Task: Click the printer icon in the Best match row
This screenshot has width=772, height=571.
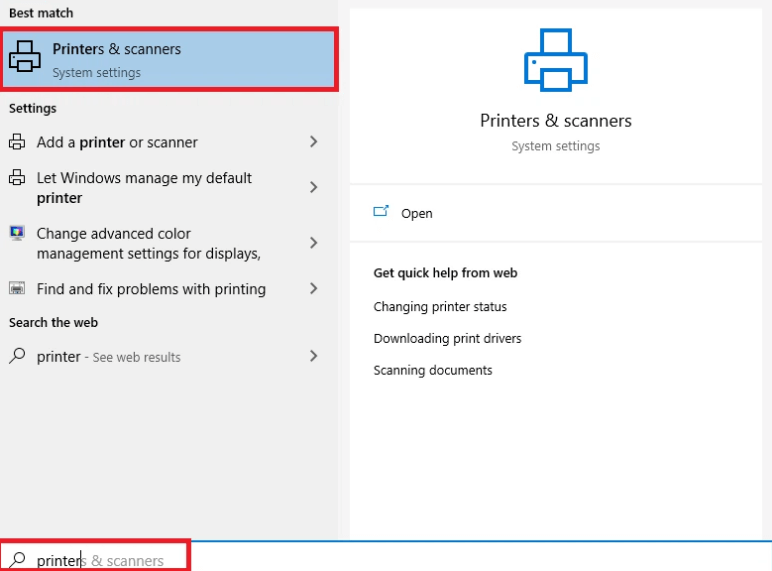Action: pyautogui.click(x=25, y=56)
